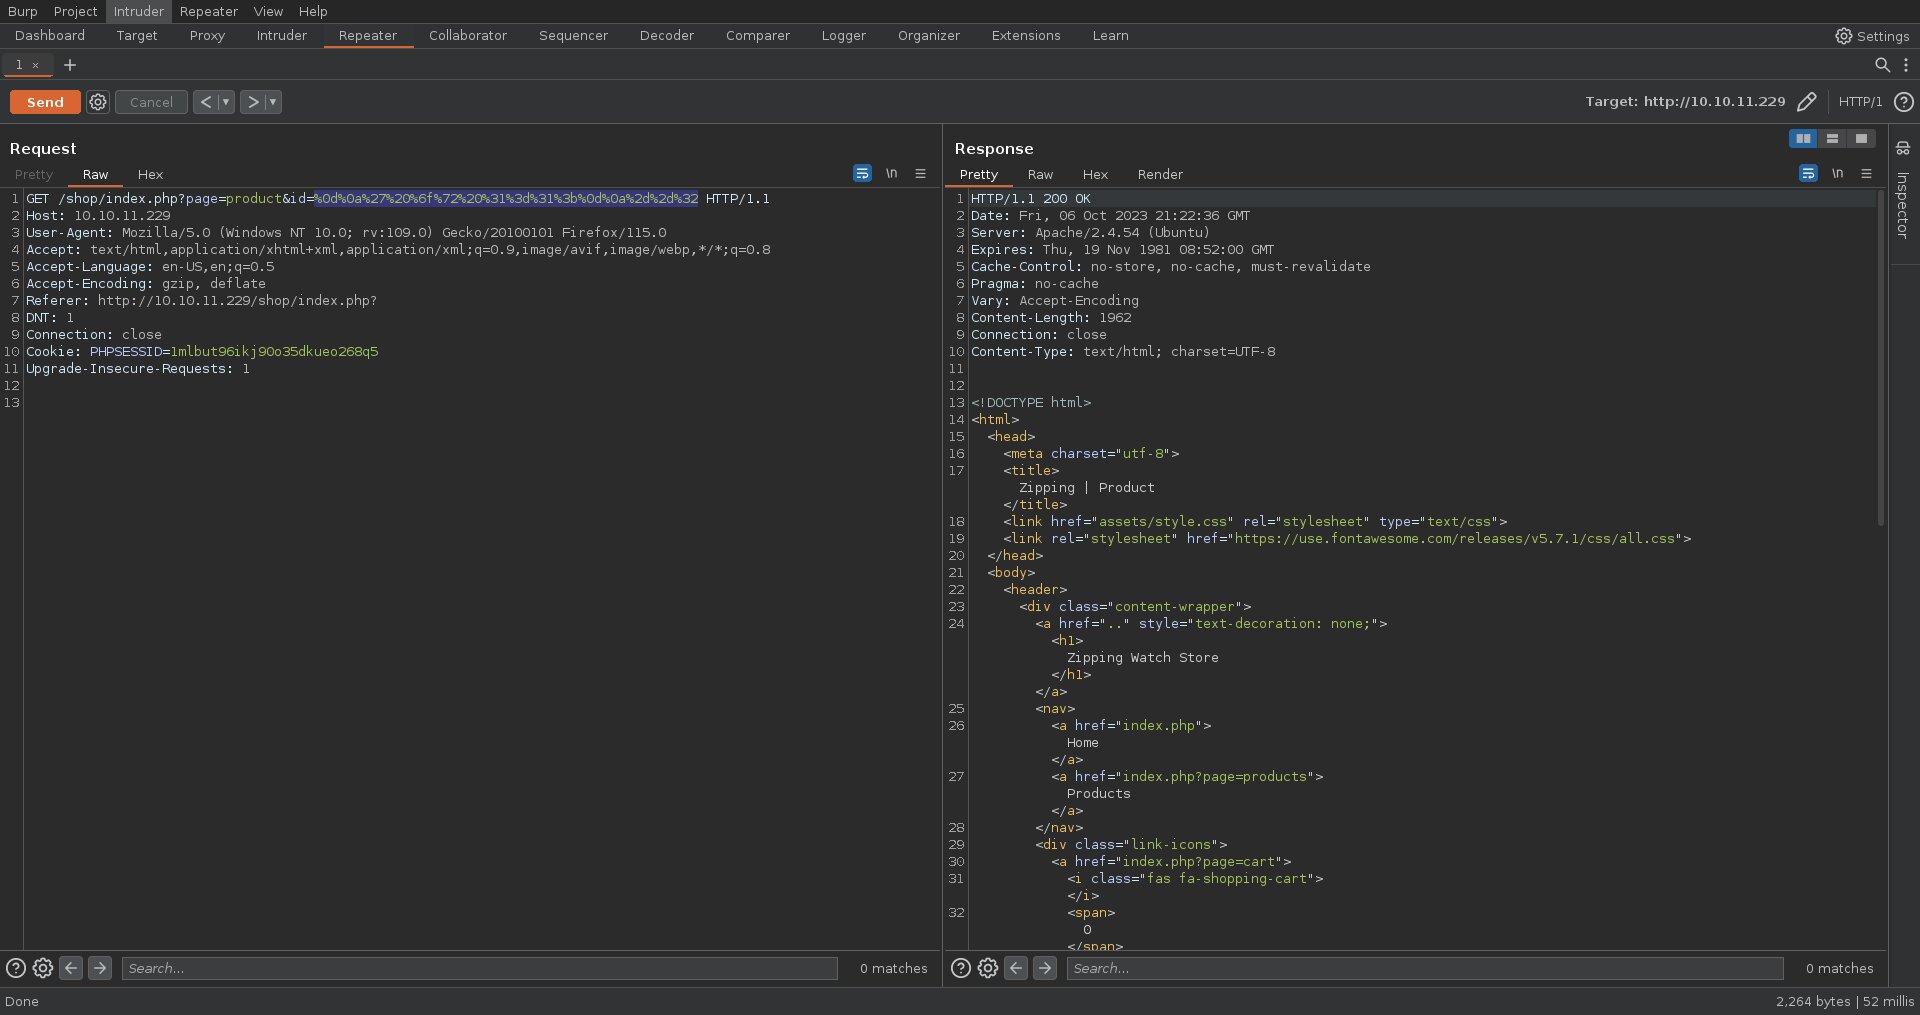Jump to next request search match
Screen dimensions: 1920x1015
100,968
